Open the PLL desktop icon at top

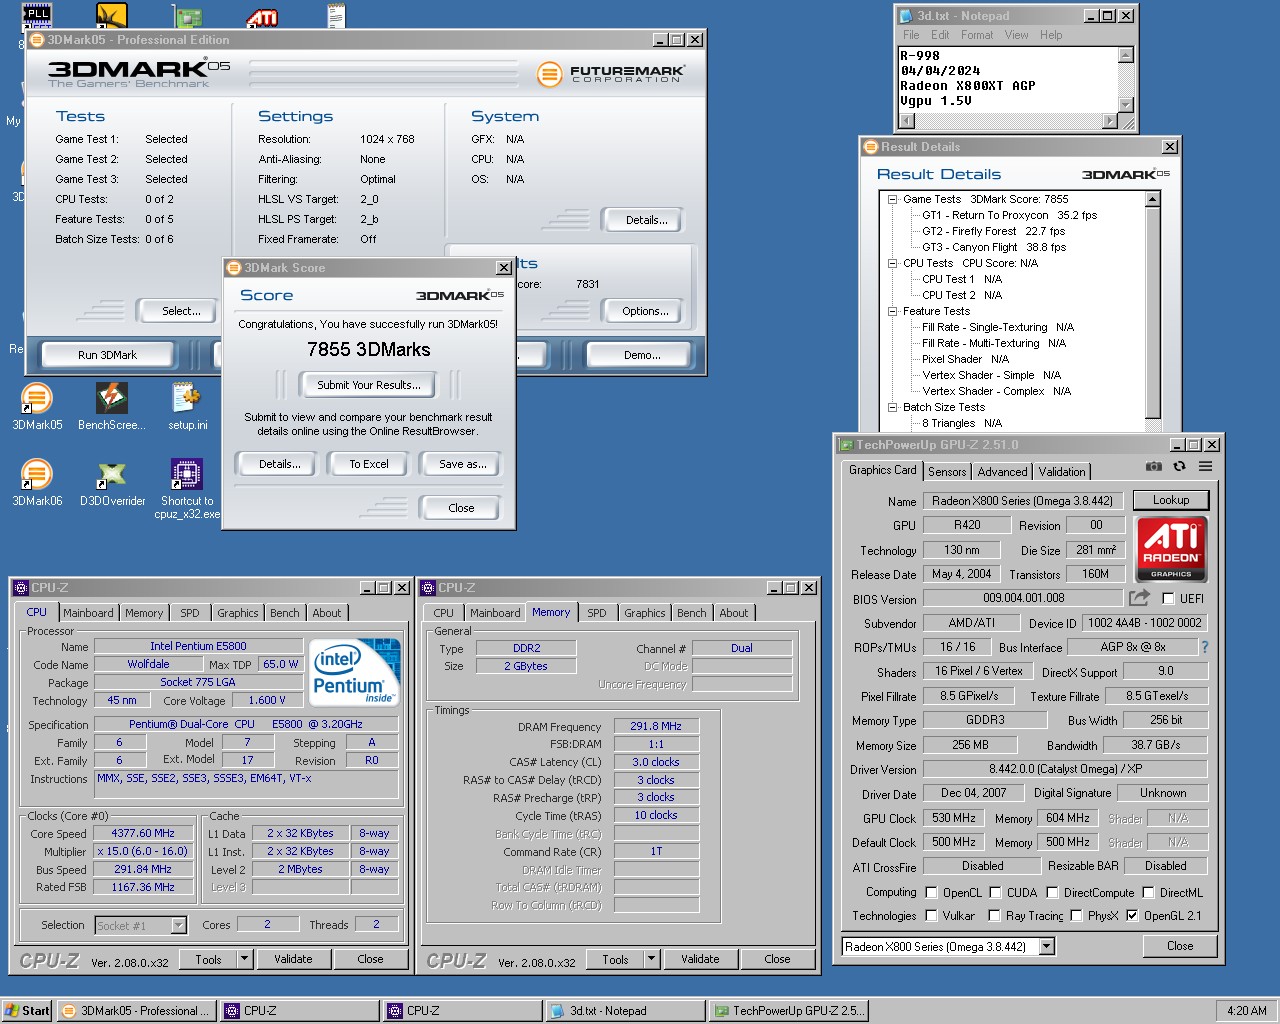[x=37, y=15]
